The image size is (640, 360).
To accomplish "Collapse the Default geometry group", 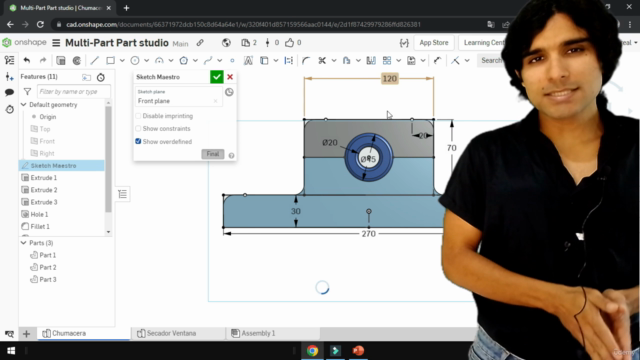I will [x=24, y=104].
